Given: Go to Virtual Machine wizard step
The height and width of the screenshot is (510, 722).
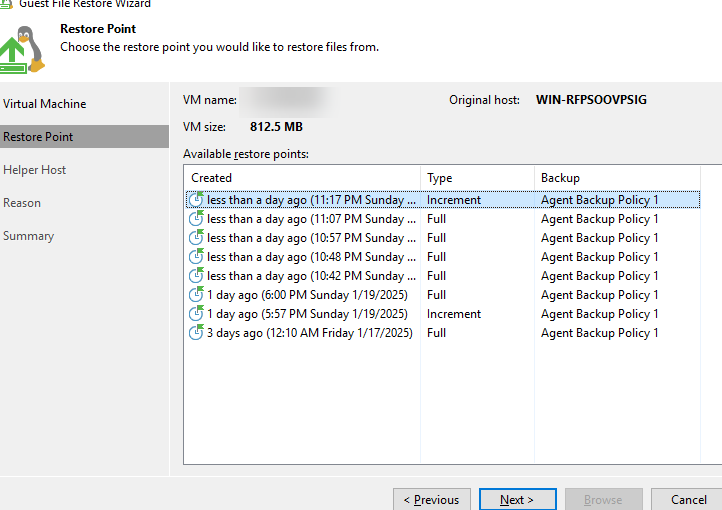Looking at the screenshot, I should (45, 104).
